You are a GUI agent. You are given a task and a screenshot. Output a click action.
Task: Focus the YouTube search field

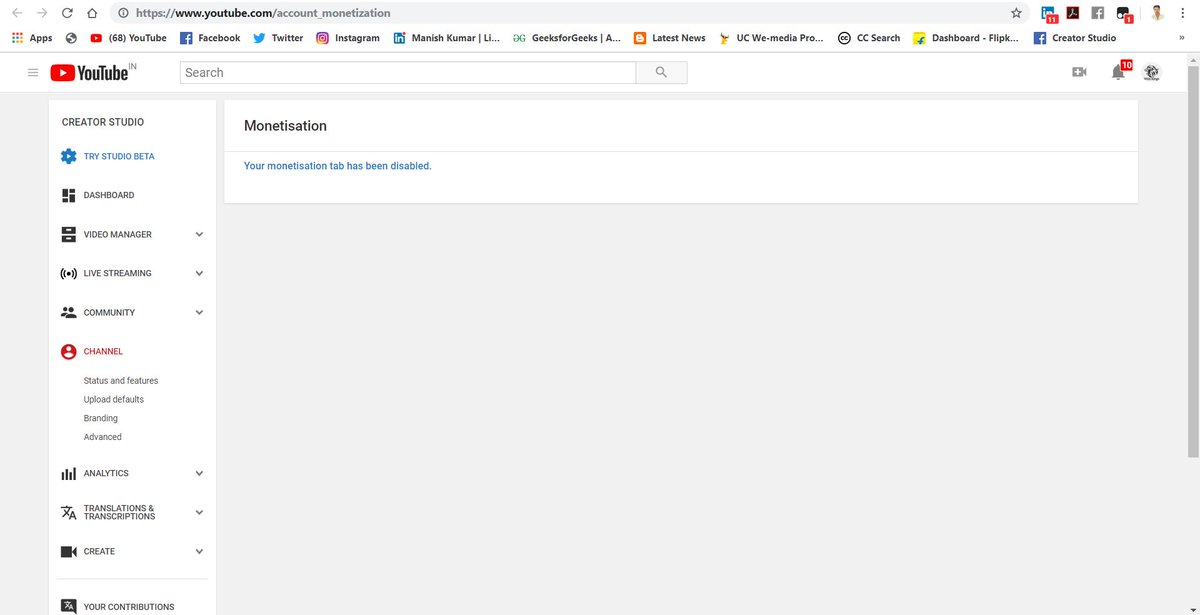point(408,72)
